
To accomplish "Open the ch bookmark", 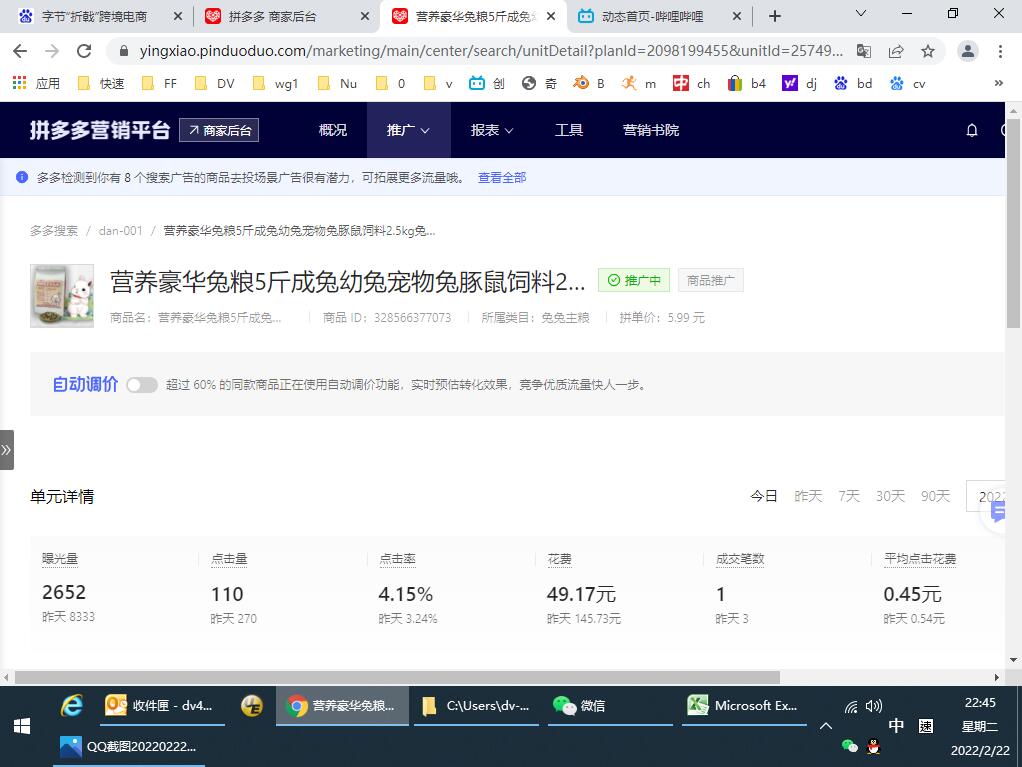I will click(x=692, y=83).
